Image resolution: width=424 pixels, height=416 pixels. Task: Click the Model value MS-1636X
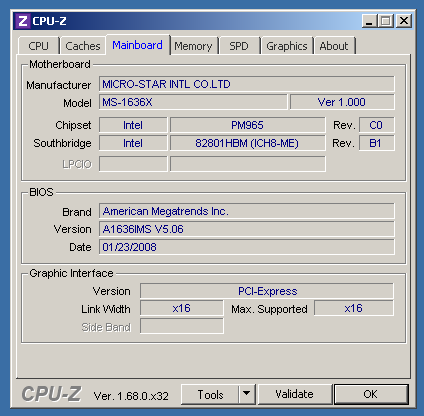[193, 102]
